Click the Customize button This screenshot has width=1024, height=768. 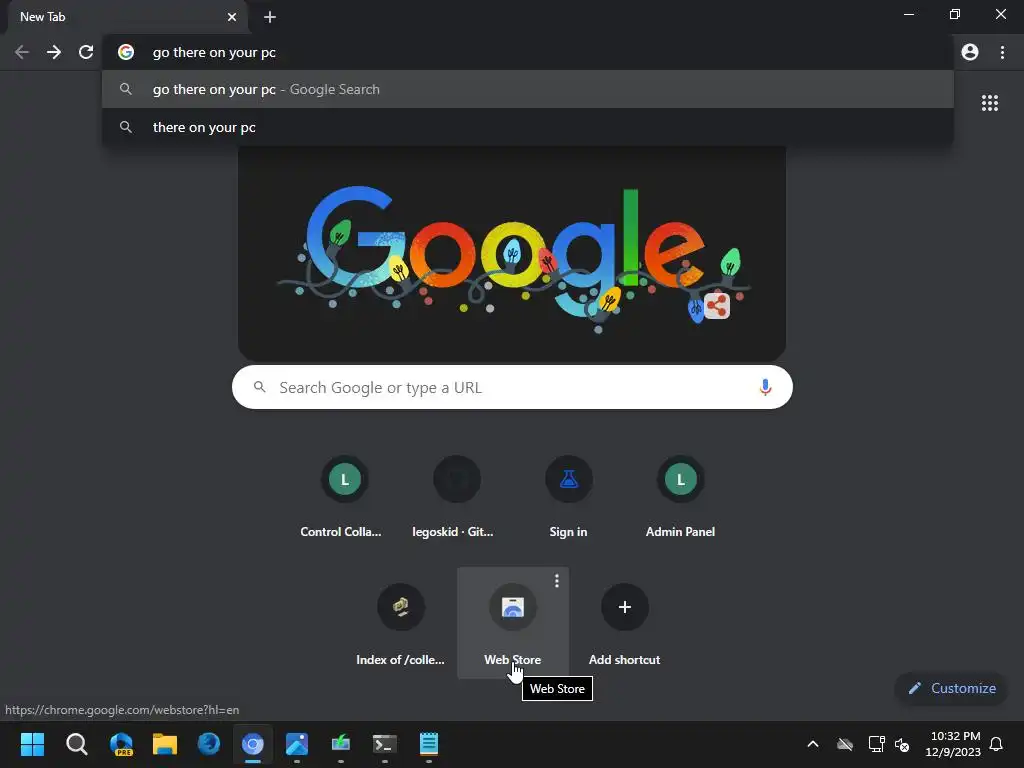[952, 688]
